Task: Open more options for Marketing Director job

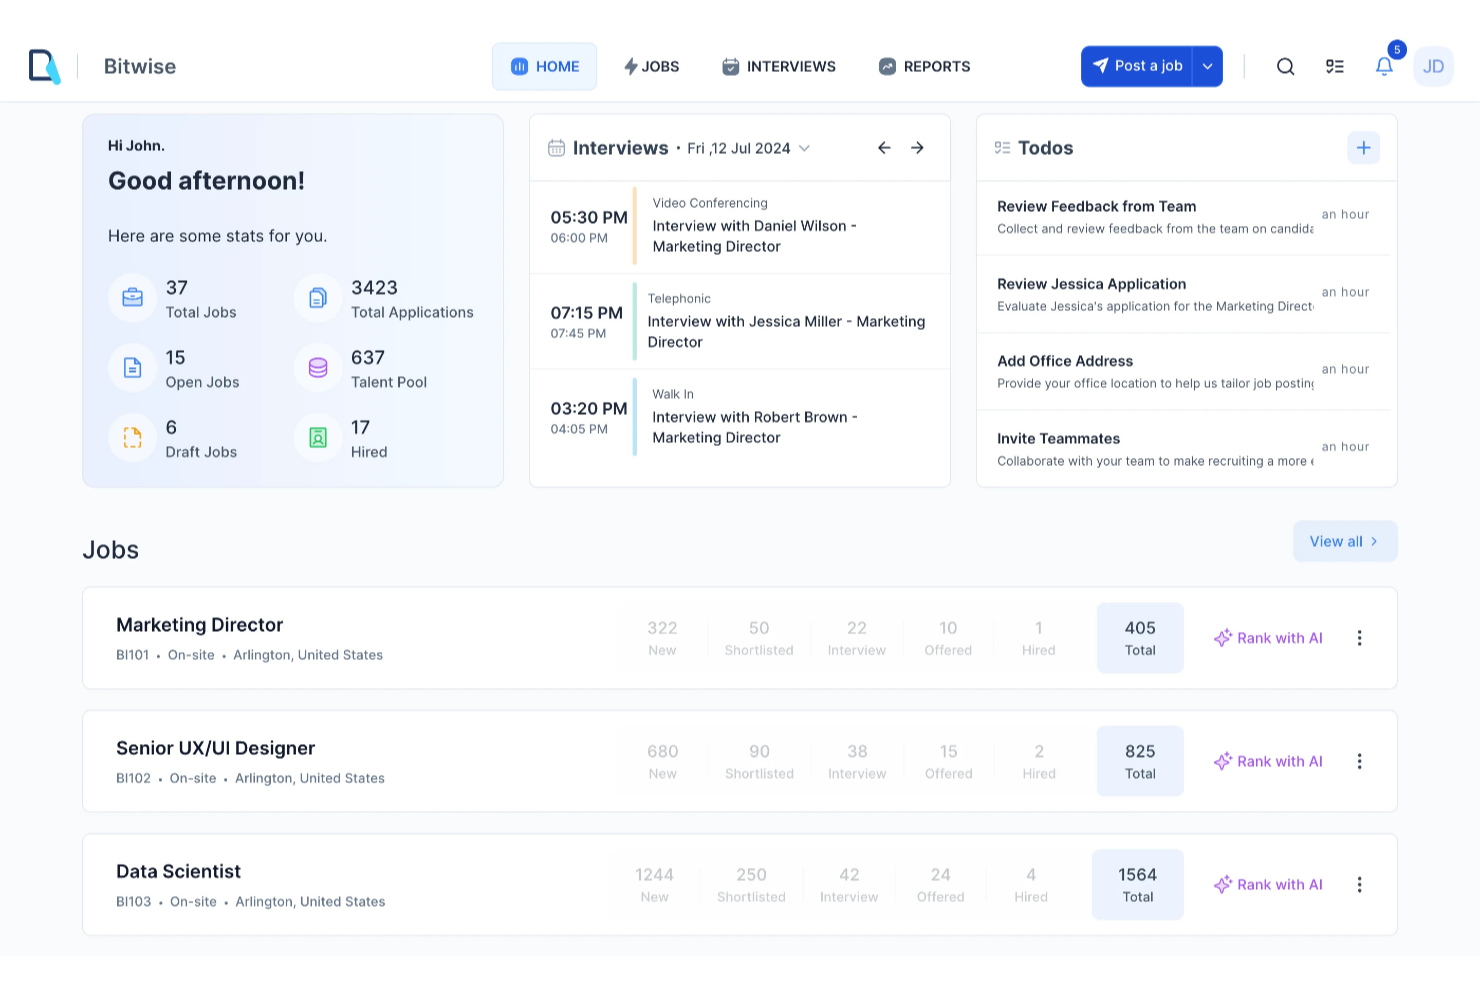Action: coord(1359,638)
